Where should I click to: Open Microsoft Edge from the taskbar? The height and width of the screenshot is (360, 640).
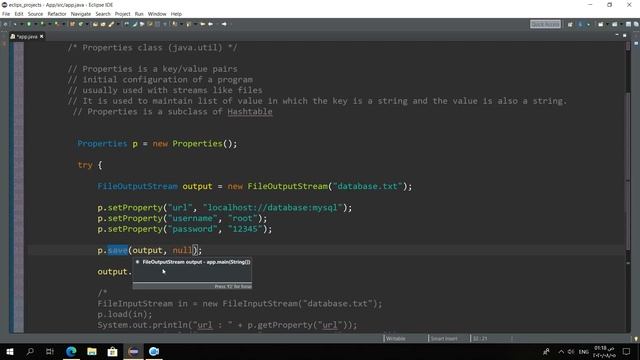click(71, 351)
